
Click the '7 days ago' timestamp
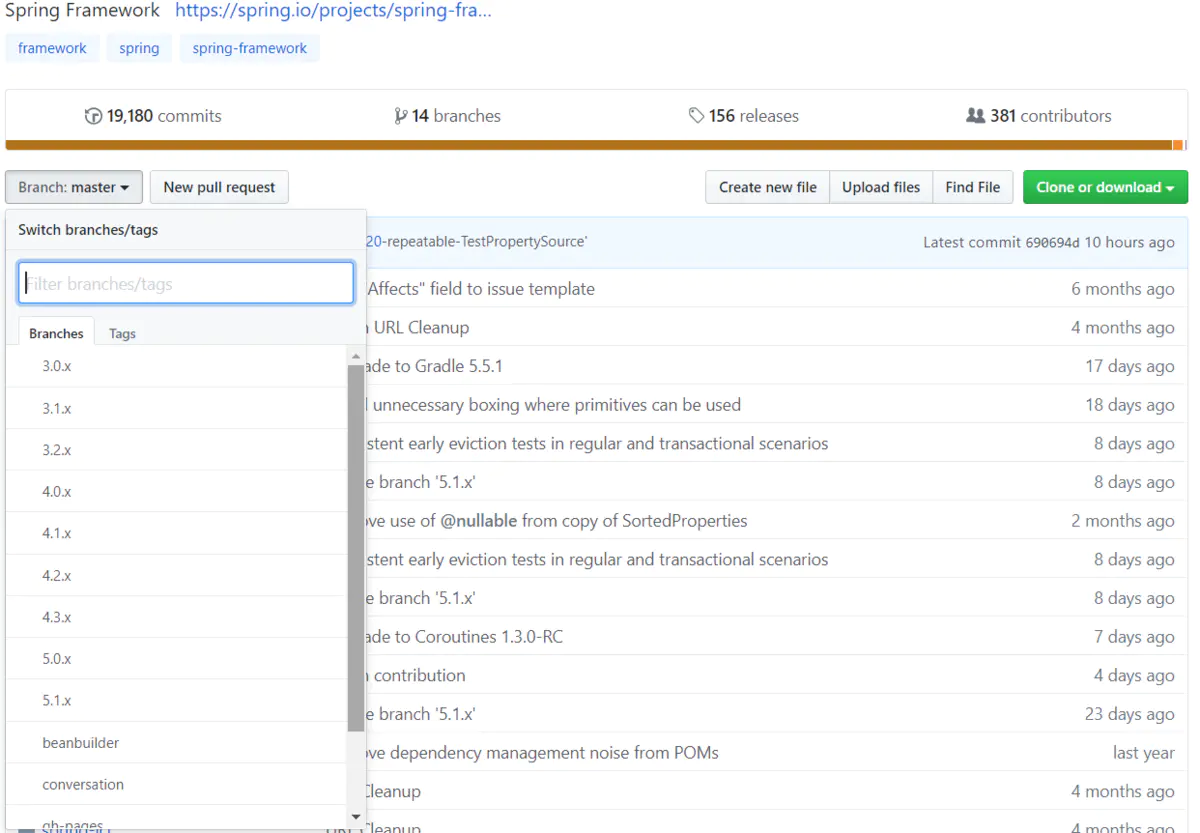pos(1134,637)
